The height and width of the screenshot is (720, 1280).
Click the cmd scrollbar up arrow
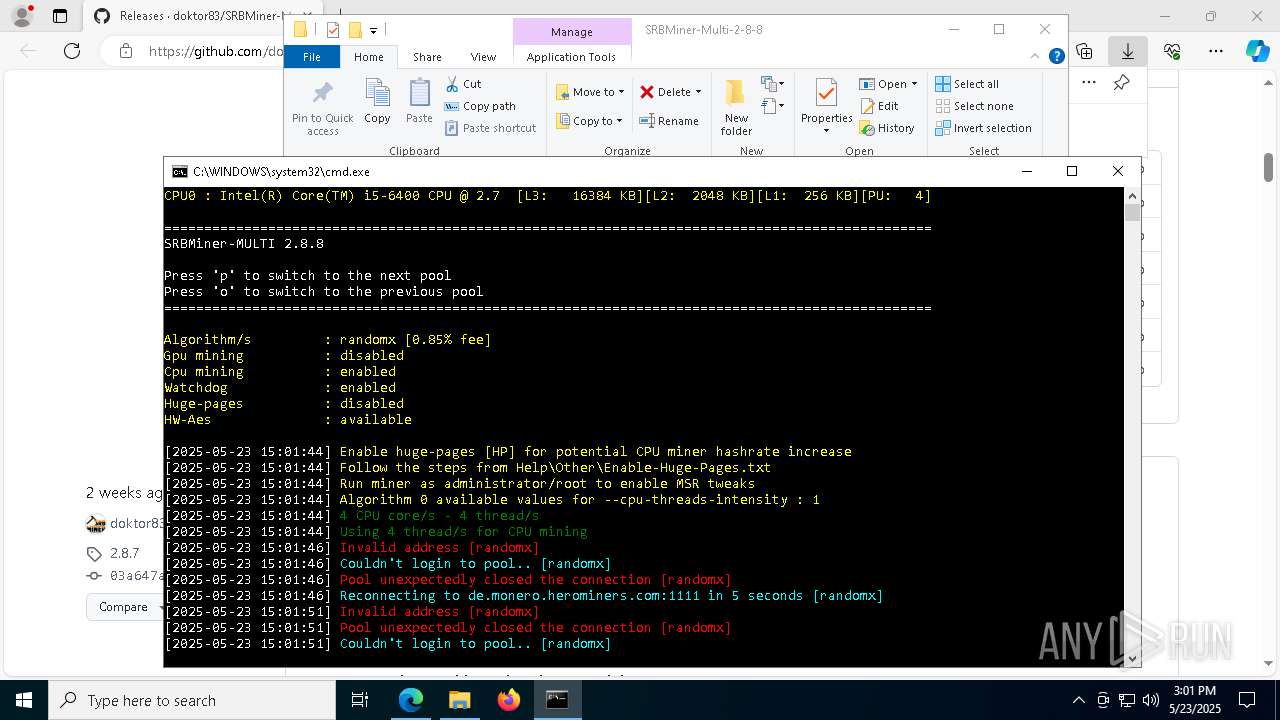pos(1133,195)
